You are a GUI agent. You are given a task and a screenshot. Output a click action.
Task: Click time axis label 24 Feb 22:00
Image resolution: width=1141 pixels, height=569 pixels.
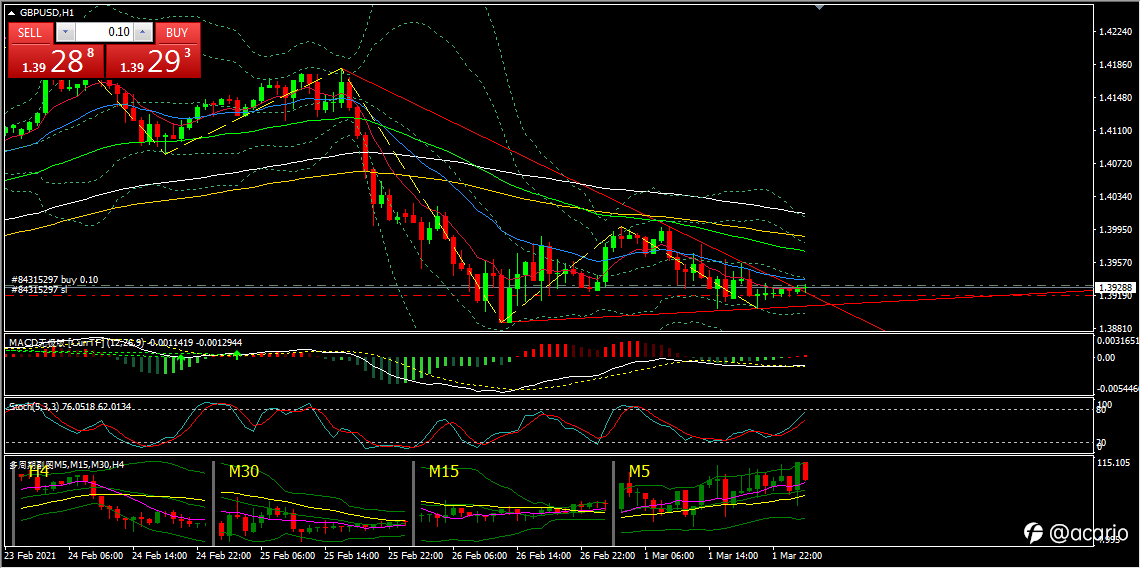[221, 555]
